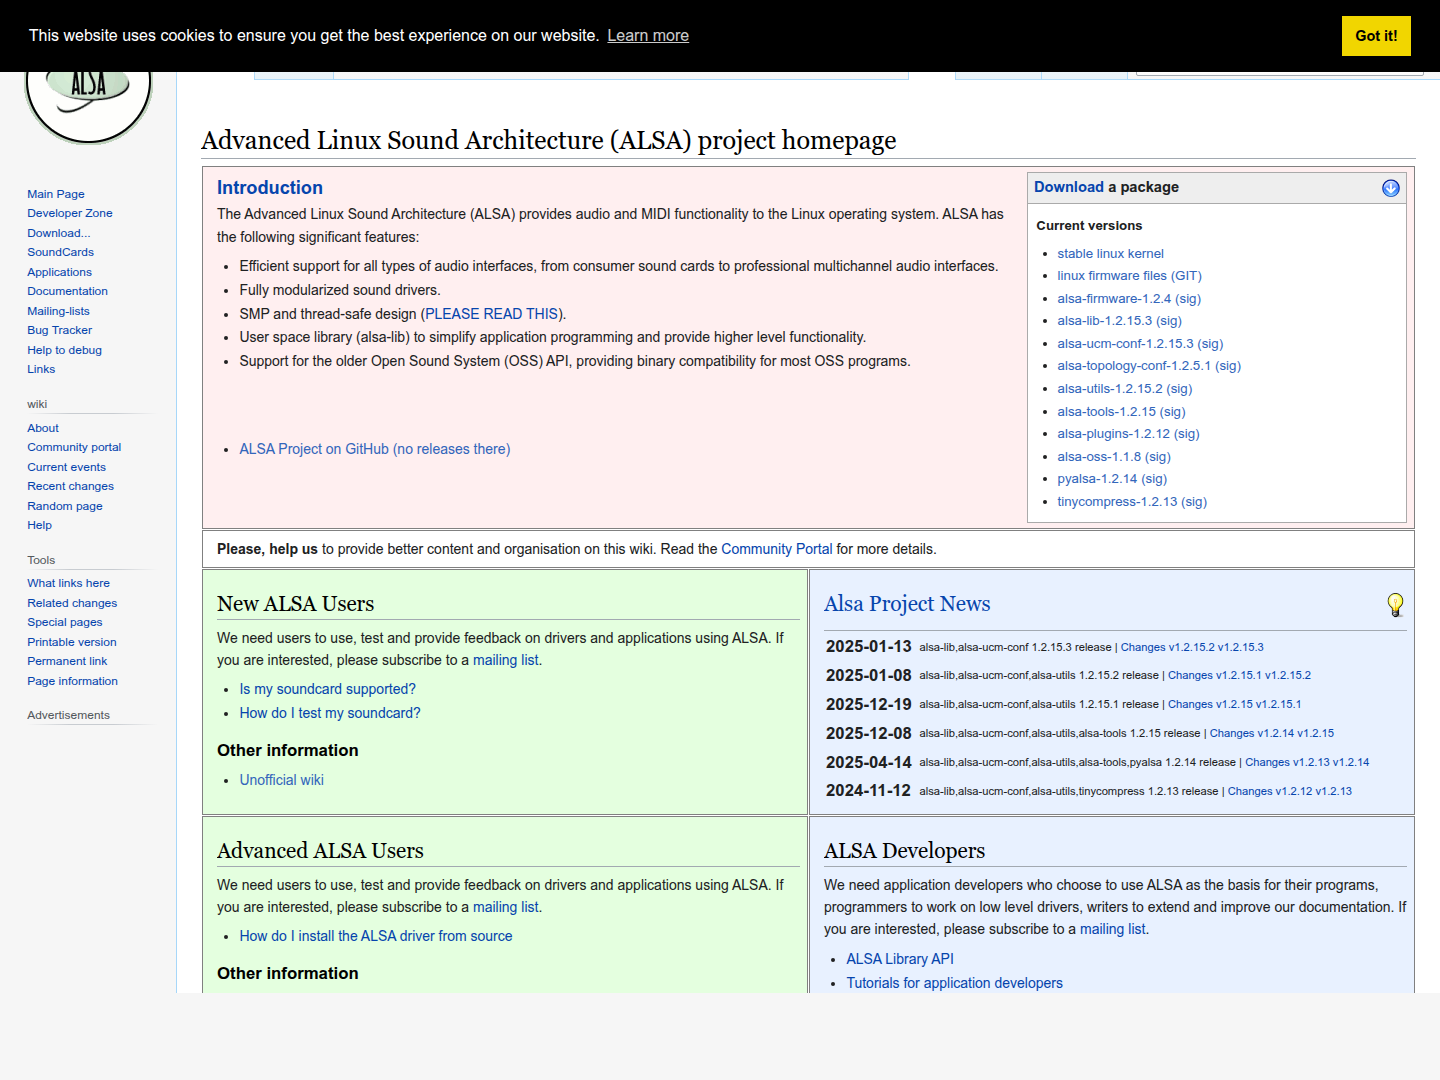Open Page information in Tools
This screenshot has height=1080, width=1440.
pos(73,681)
